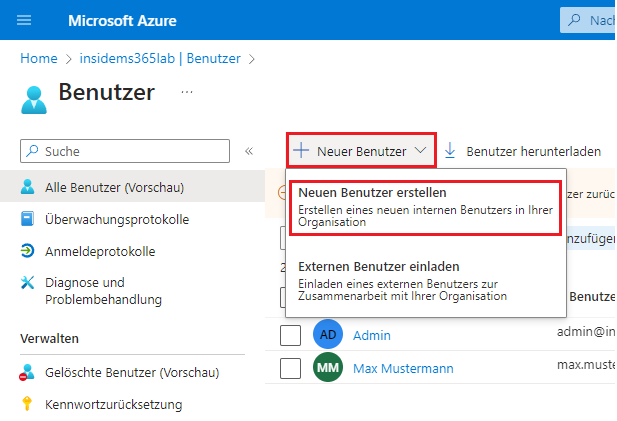The width and height of the screenshot is (617, 421).
Task: Open the hamburger portal menu
Action: click(25, 20)
